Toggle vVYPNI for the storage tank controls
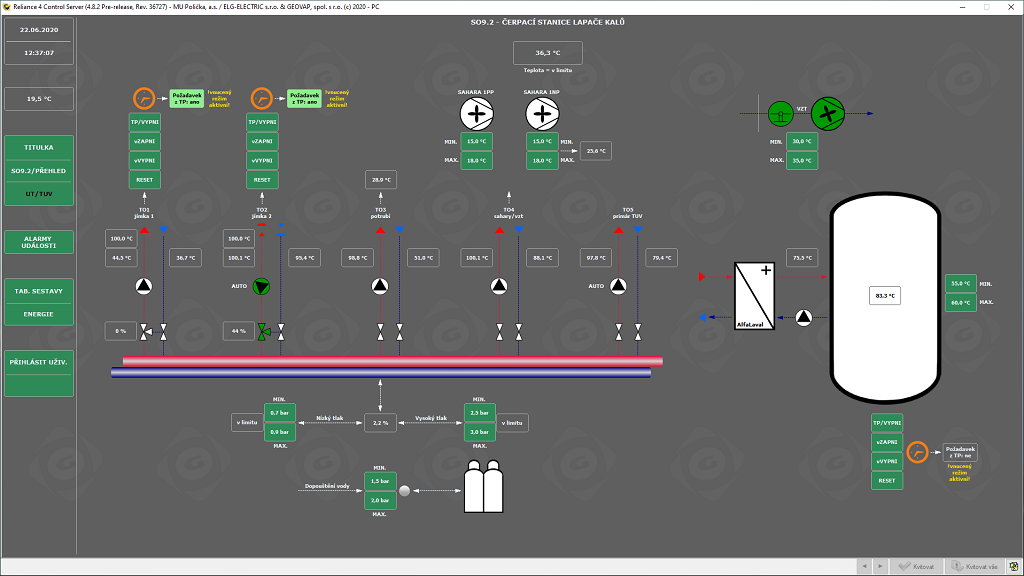 click(886, 461)
